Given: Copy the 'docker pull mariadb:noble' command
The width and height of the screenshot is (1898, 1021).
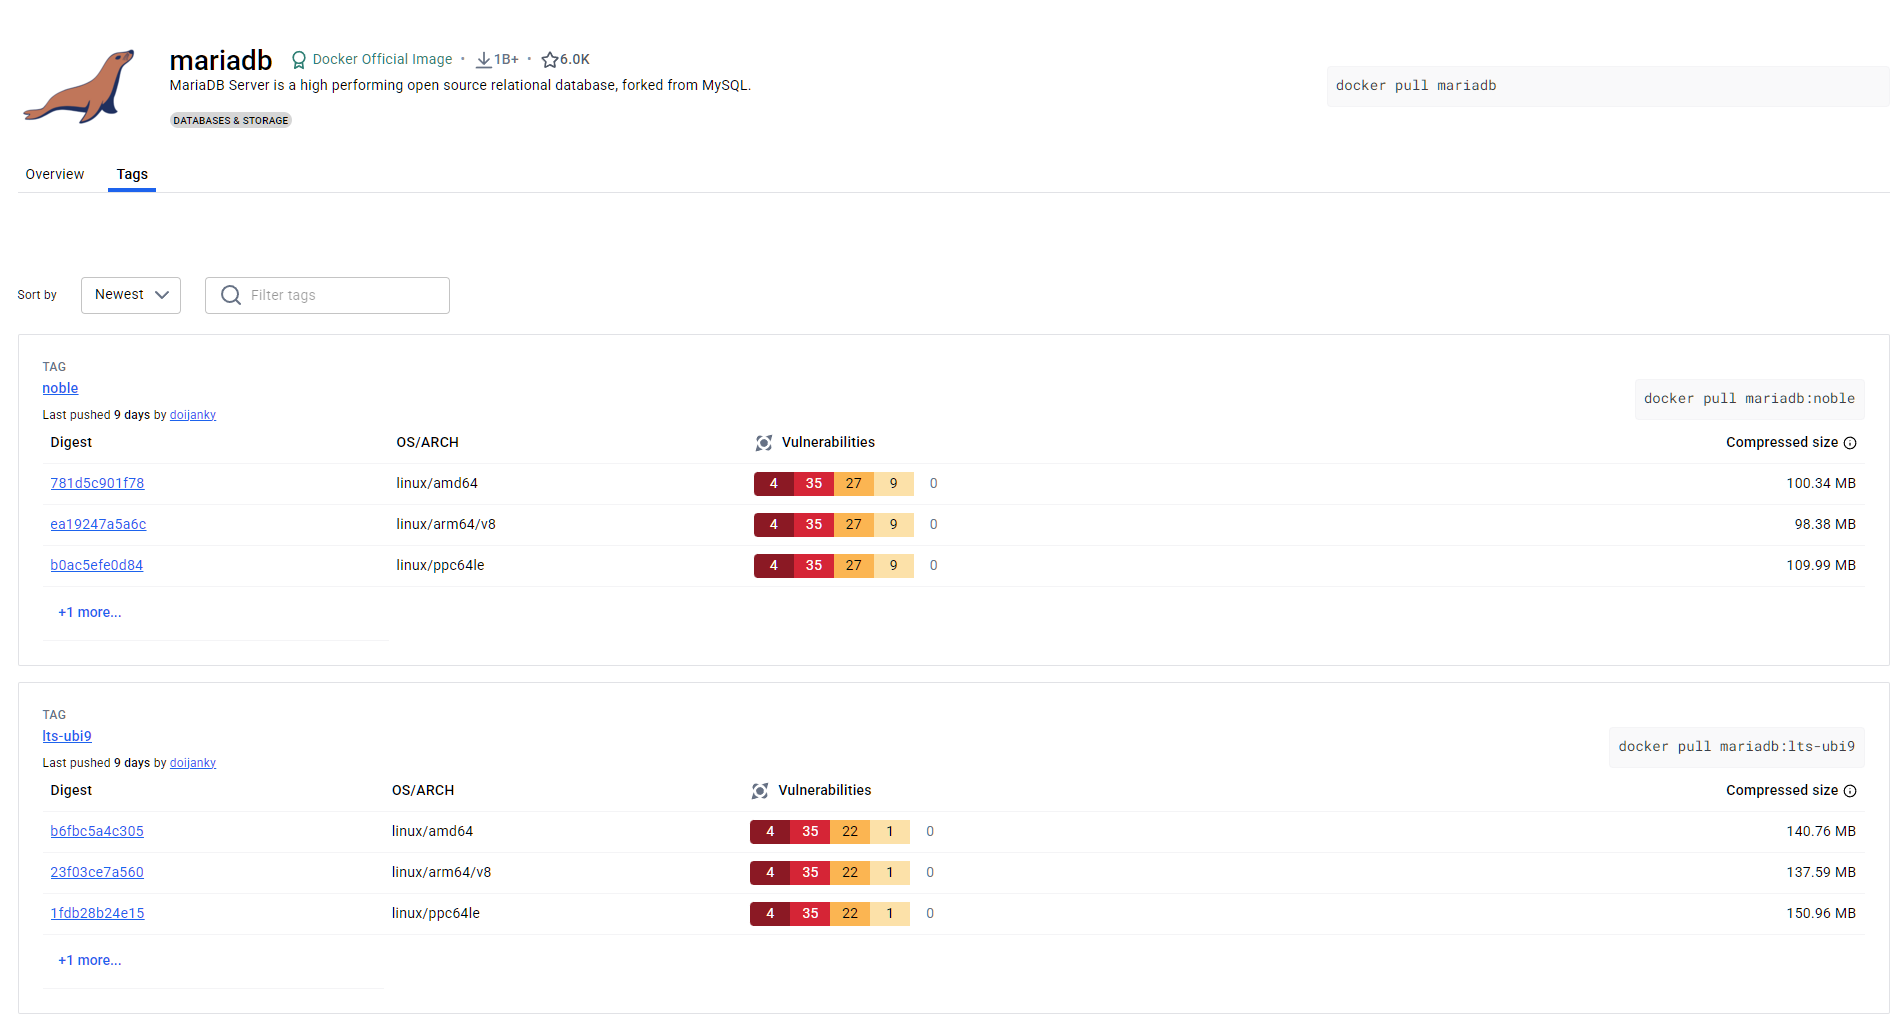Looking at the screenshot, I should click(1749, 399).
